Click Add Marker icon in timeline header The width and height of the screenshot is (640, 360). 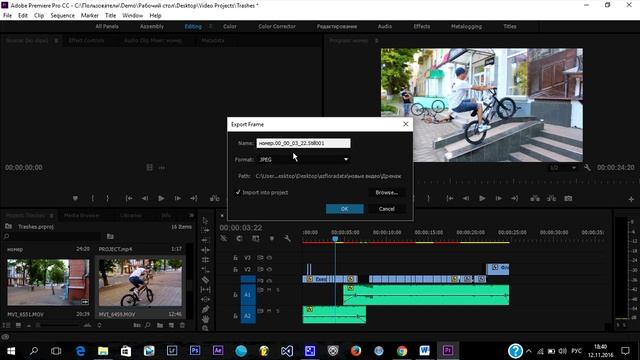click(x=271, y=238)
